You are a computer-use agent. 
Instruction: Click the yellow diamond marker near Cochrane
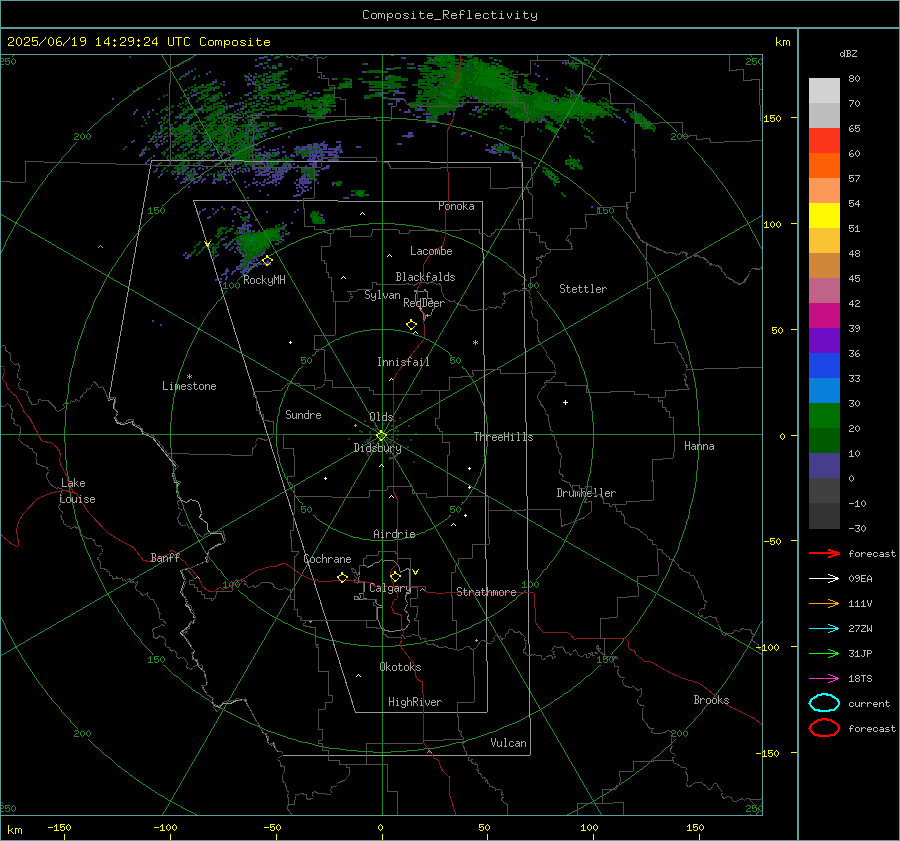[x=342, y=577]
